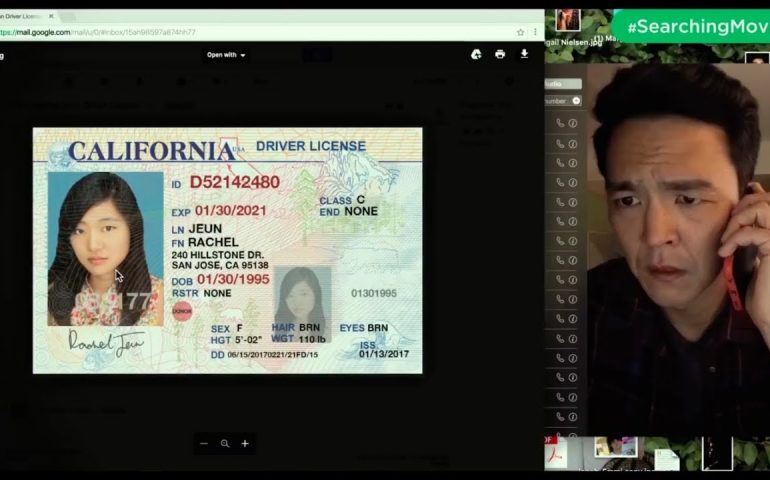This screenshot has width=770, height=480.
Task: Open the dark portrait thumbnail at the desktop bottom
Action: click(x=717, y=453)
